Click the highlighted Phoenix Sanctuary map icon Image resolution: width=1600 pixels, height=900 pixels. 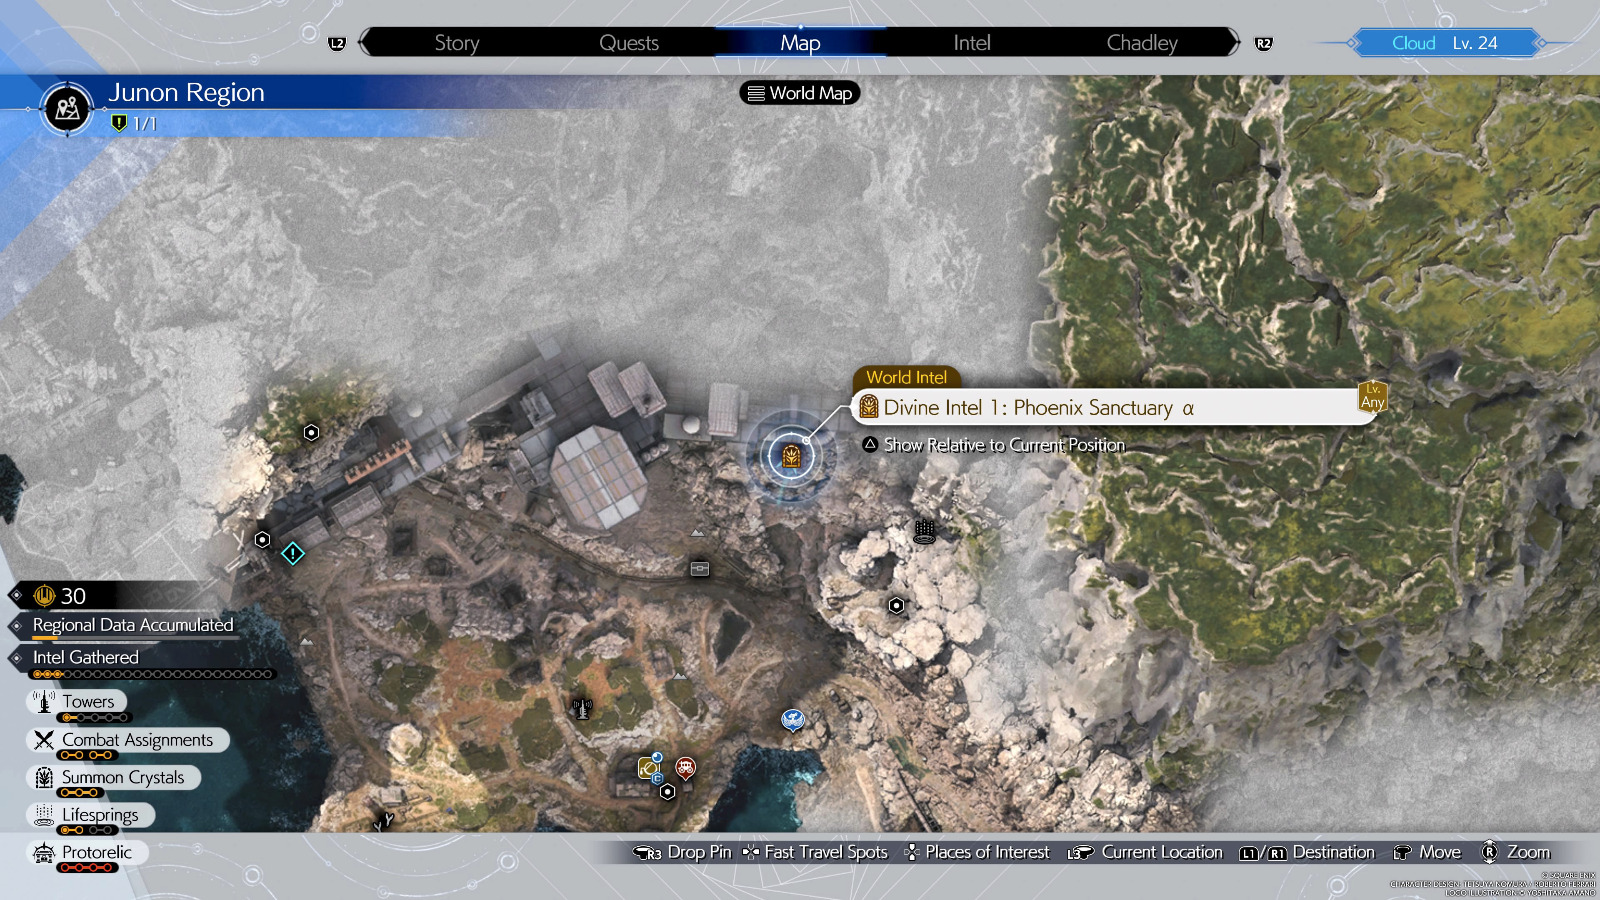791,457
